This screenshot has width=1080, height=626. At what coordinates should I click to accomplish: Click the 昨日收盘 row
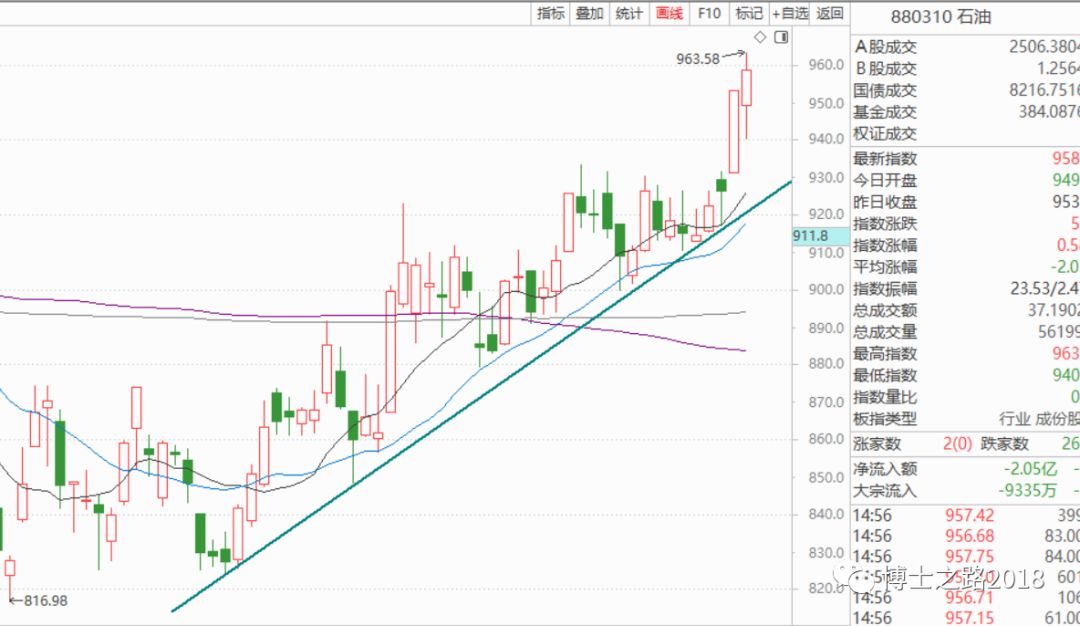click(x=966, y=202)
